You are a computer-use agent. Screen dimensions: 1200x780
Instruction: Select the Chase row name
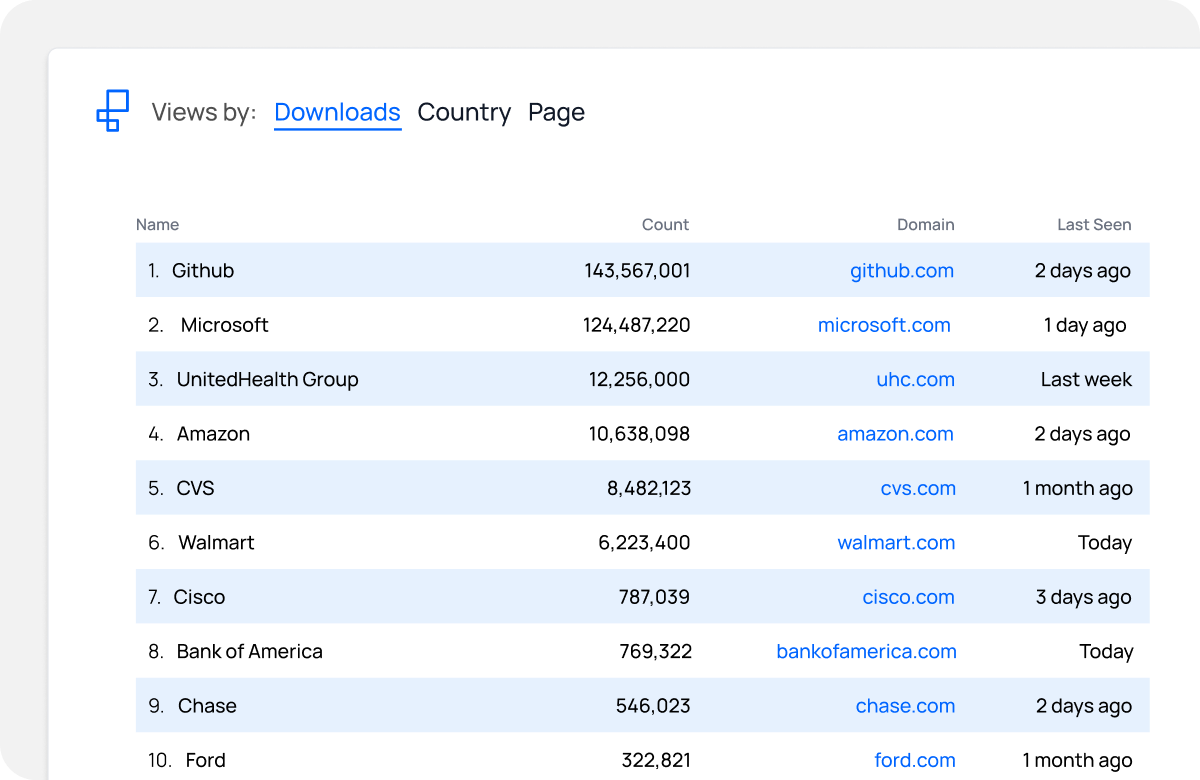pyautogui.click(x=207, y=706)
